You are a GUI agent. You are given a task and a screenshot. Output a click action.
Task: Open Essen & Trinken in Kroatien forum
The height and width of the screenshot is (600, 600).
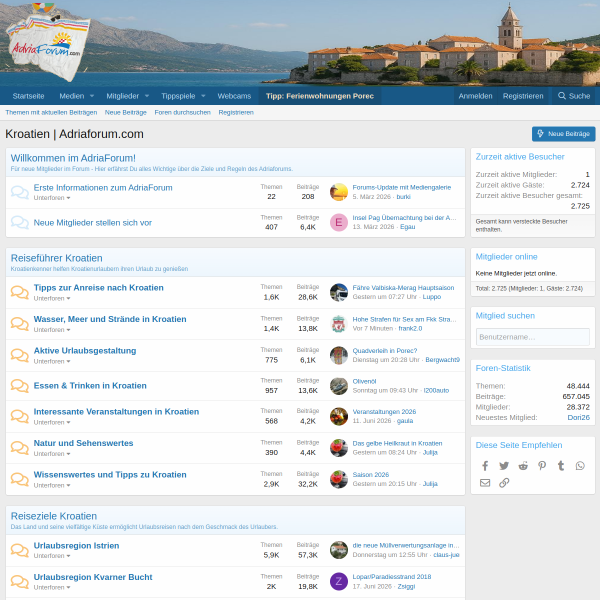(x=90, y=386)
